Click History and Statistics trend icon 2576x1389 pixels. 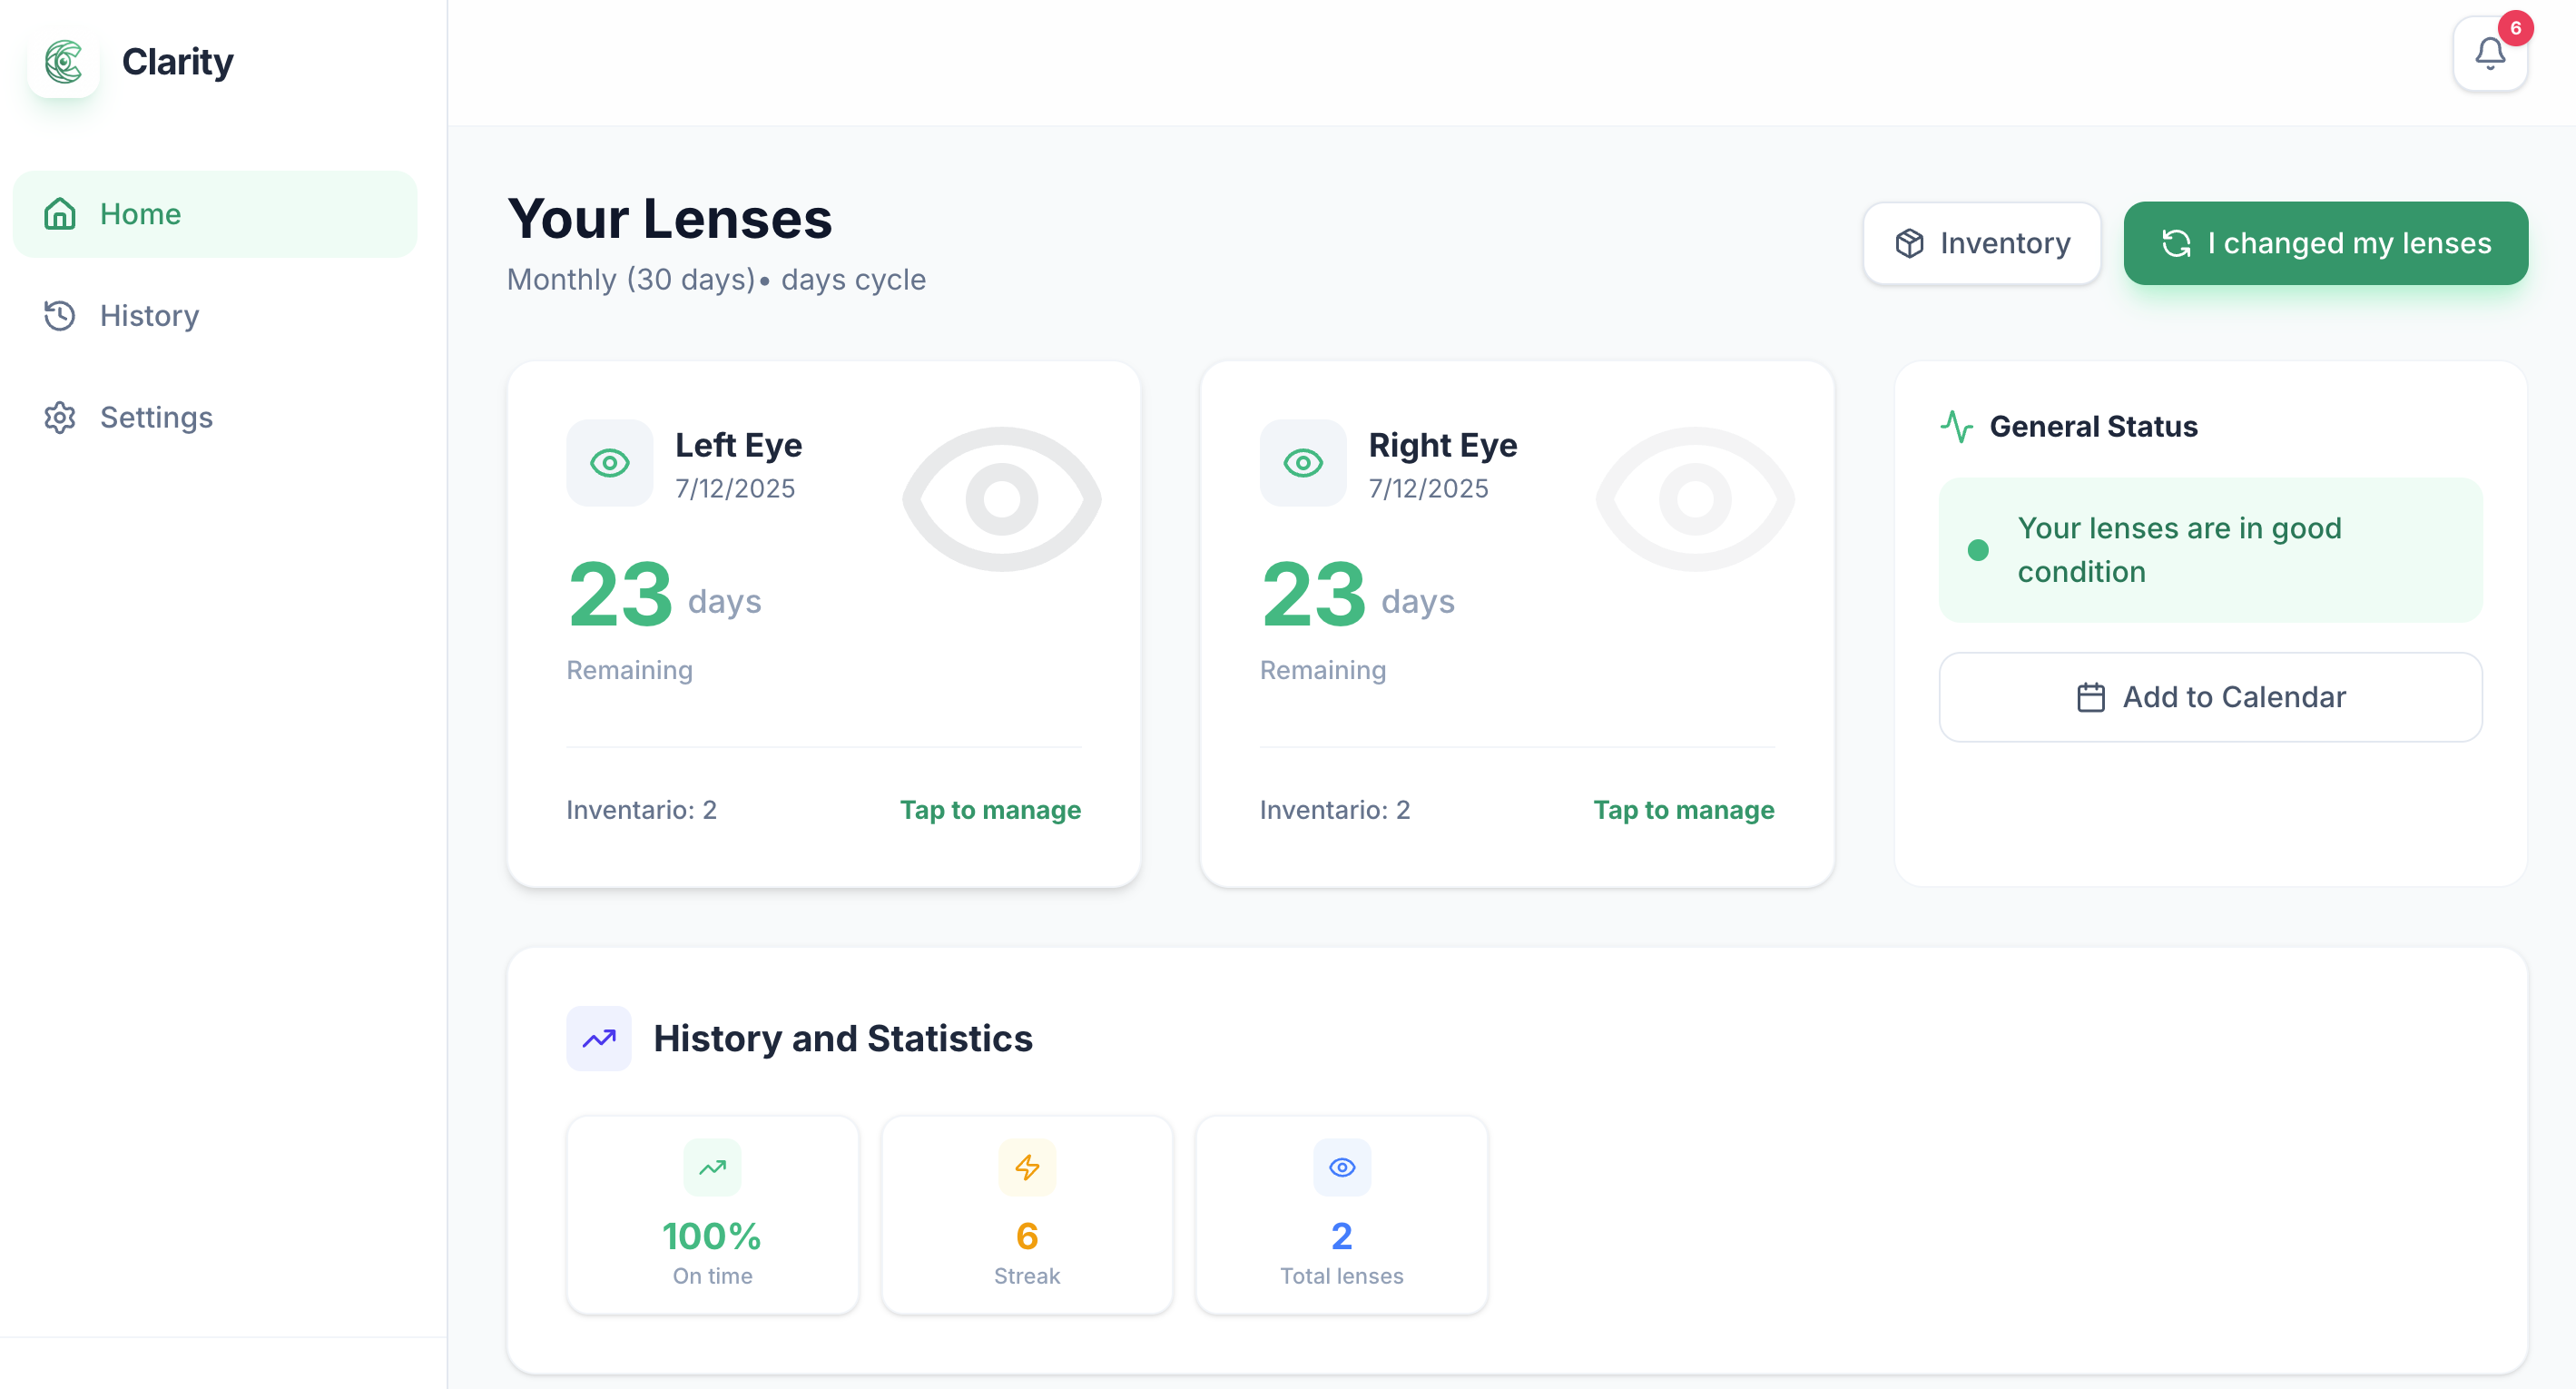[x=598, y=1038]
